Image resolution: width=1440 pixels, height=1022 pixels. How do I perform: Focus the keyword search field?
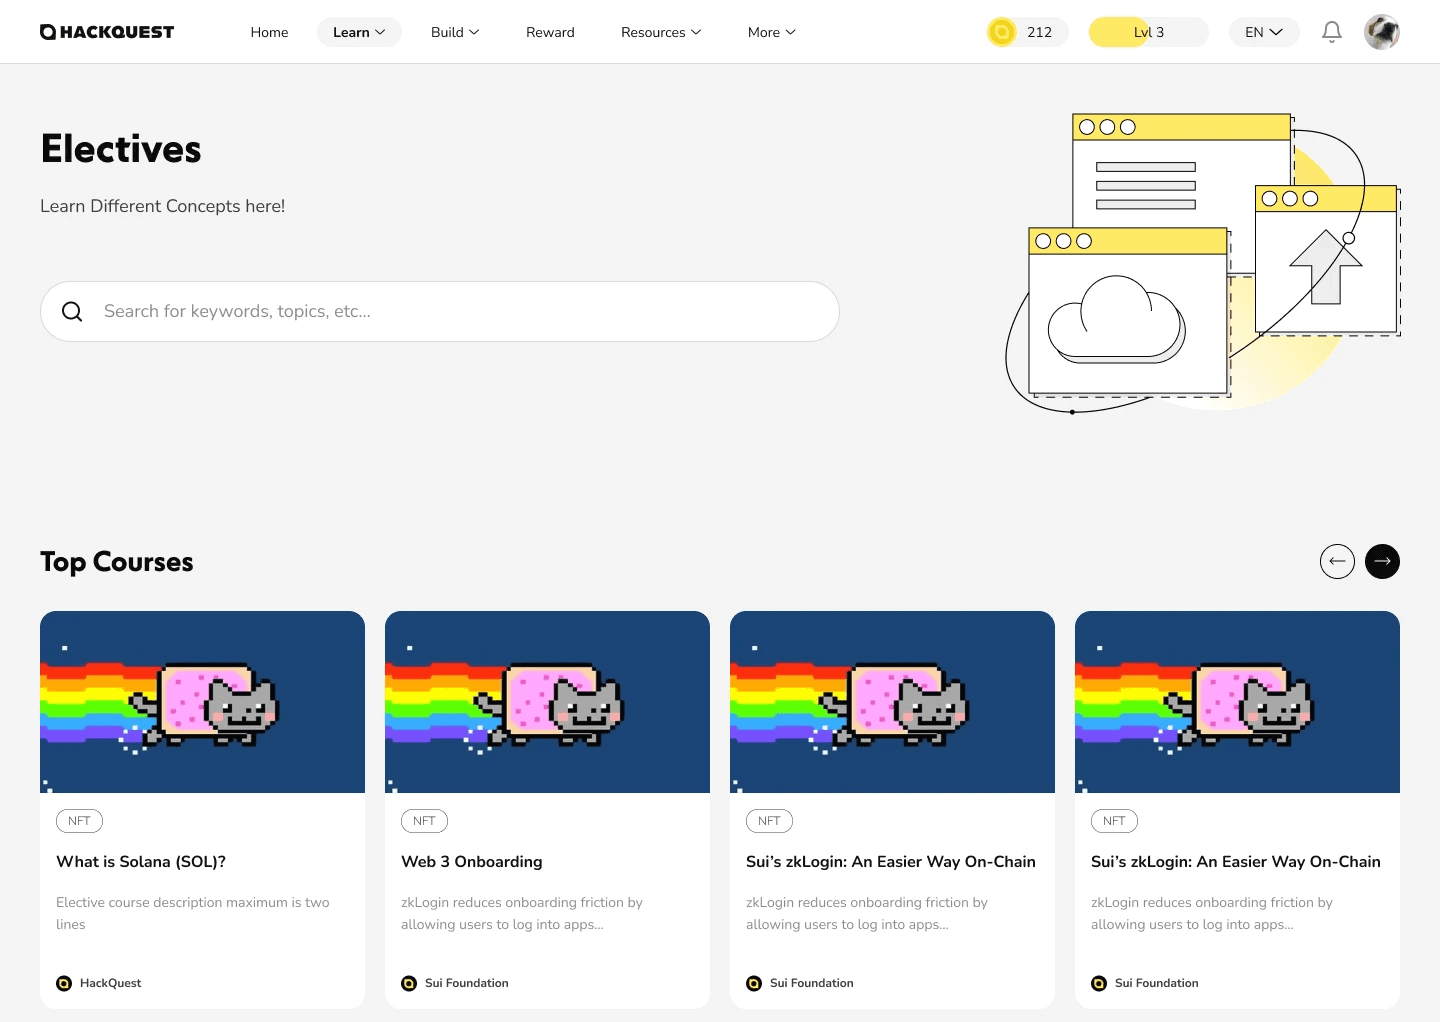(440, 311)
